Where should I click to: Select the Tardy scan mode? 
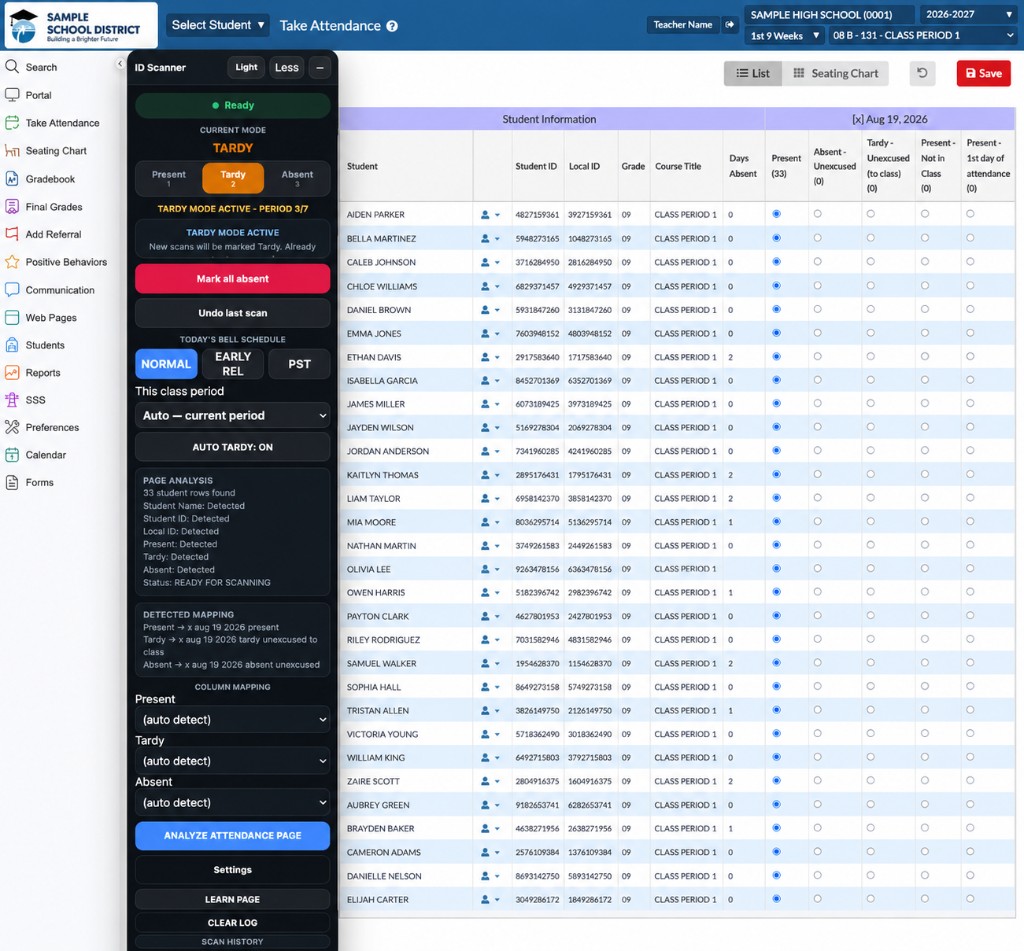click(x=233, y=178)
